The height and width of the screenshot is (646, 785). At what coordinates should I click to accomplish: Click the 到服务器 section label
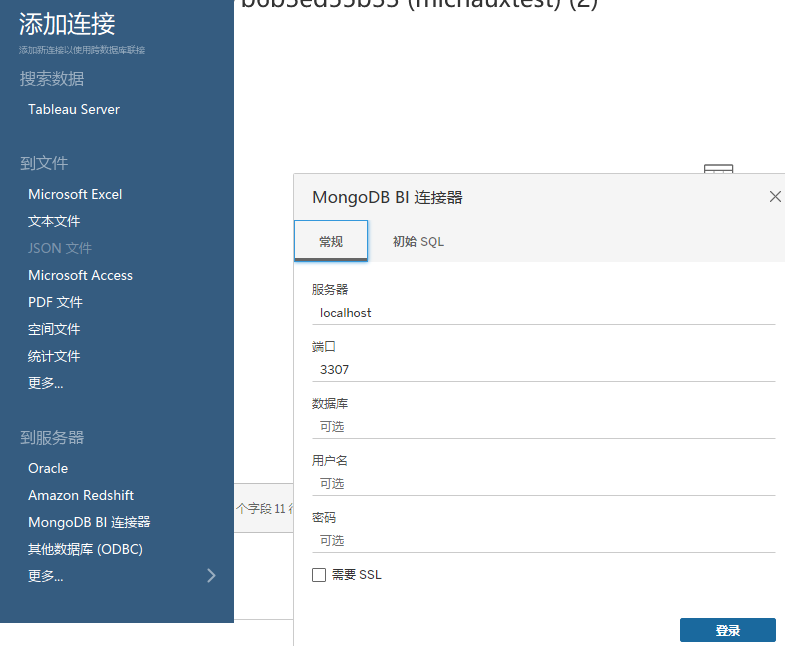(x=52, y=438)
